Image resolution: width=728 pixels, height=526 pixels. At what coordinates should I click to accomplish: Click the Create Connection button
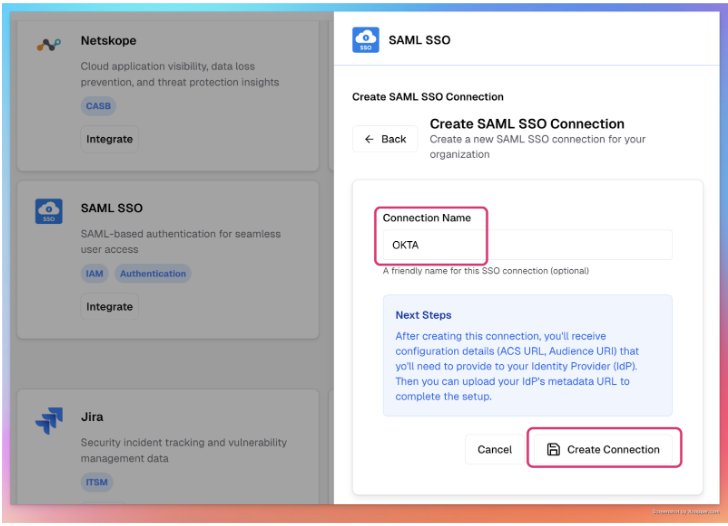pos(603,449)
